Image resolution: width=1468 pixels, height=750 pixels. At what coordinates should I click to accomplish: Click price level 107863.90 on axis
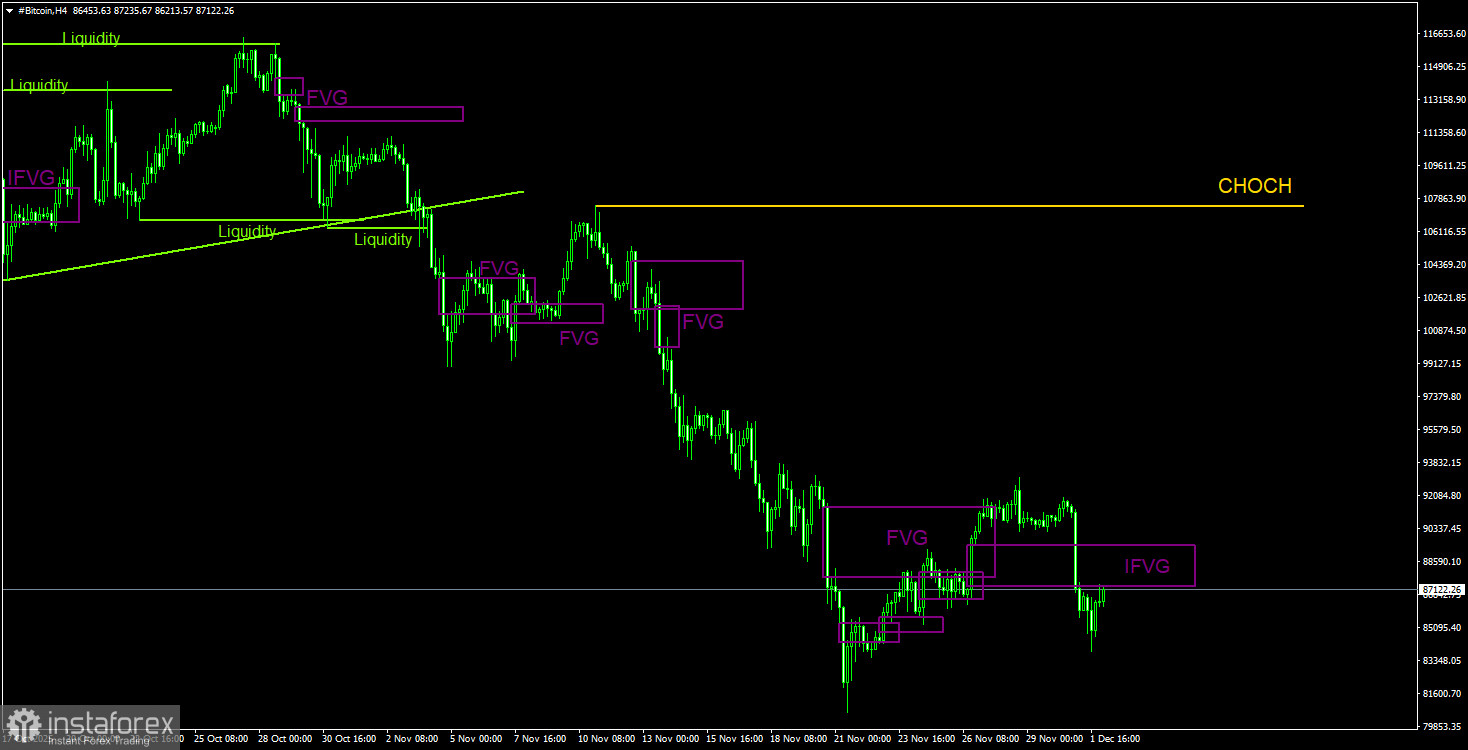pyautogui.click(x=1443, y=199)
